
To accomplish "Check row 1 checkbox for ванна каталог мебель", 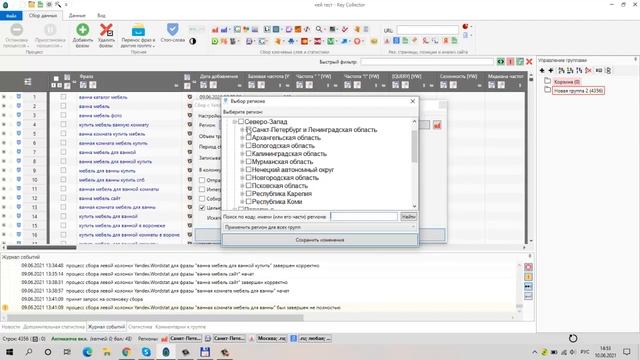I will pos(63,97).
